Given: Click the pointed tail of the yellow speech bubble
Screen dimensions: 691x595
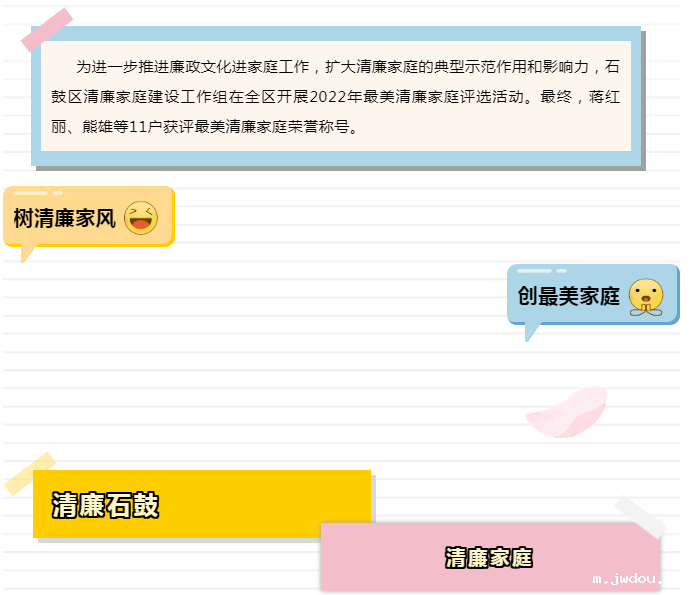Looking at the screenshot, I should pos(27,252).
